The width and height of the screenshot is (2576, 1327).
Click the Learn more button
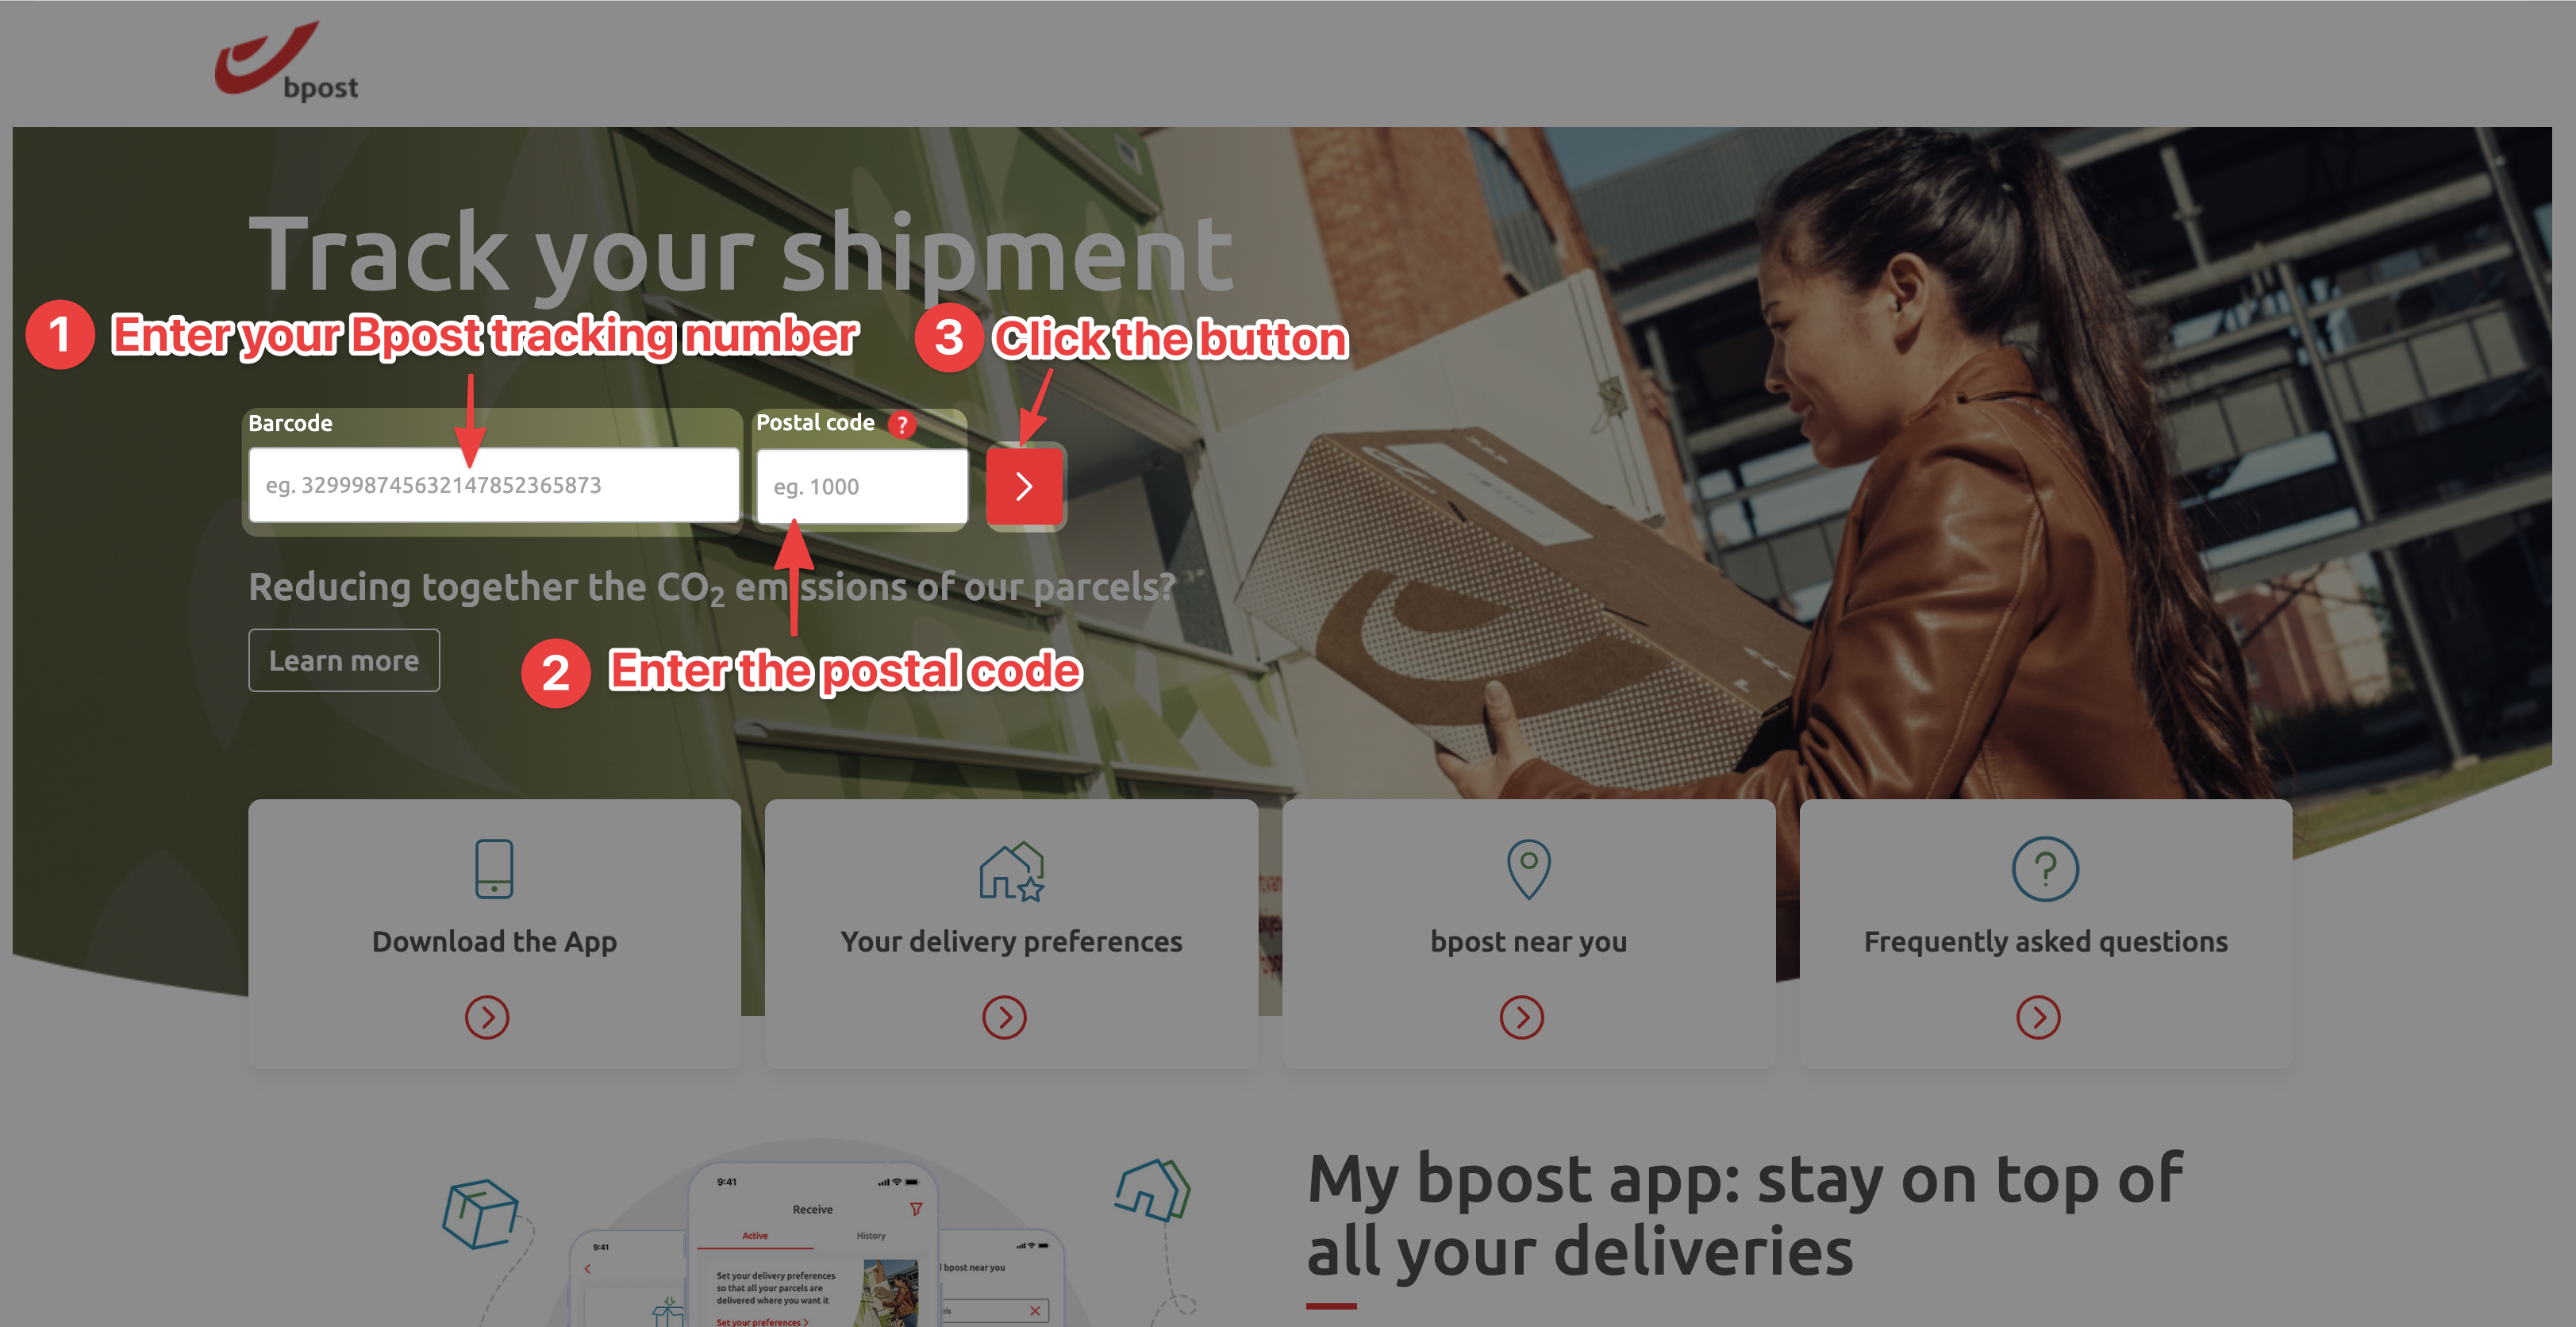[344, 660]
